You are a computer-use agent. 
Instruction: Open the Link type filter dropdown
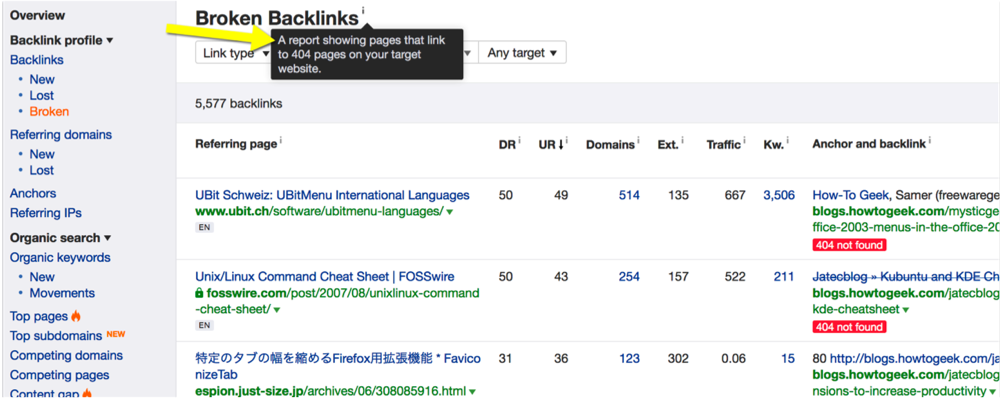pyautogui.click(x=233, y=53)
